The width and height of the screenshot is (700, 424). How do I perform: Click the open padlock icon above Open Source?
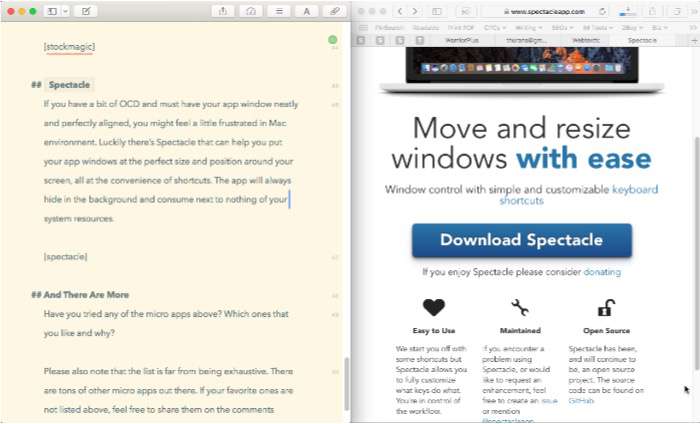(606, 308)
